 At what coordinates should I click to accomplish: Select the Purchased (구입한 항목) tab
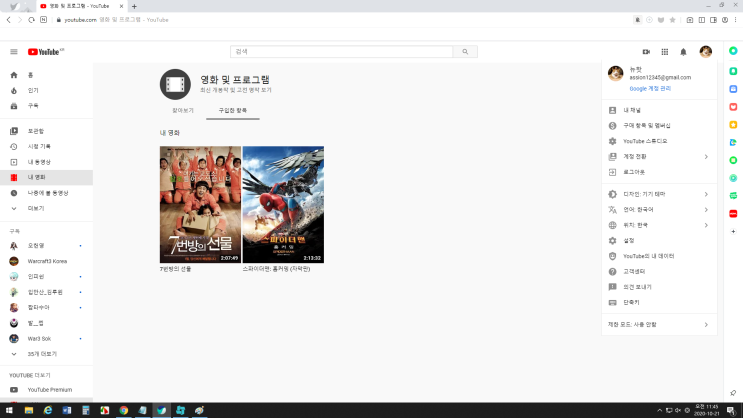233,110
